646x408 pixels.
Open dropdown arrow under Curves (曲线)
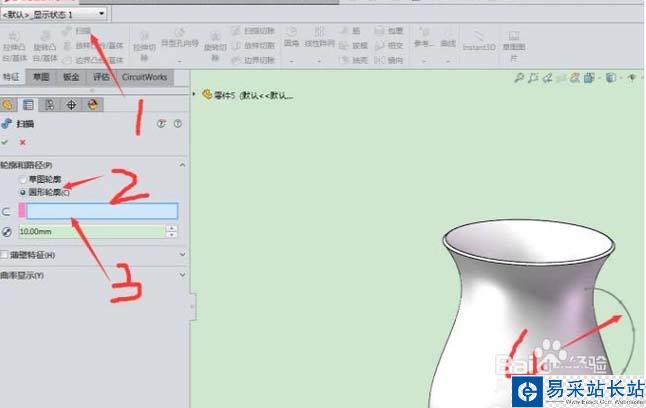(448, 61)
